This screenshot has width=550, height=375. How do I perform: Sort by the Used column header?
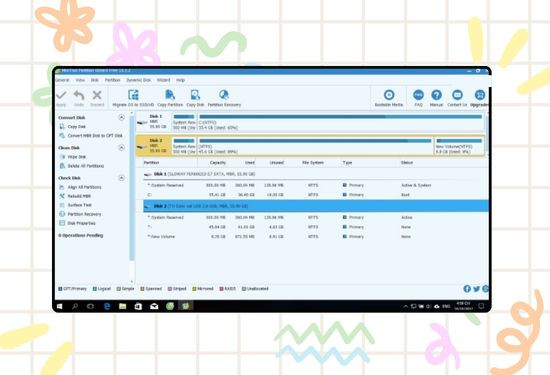[x=250, y=163]
